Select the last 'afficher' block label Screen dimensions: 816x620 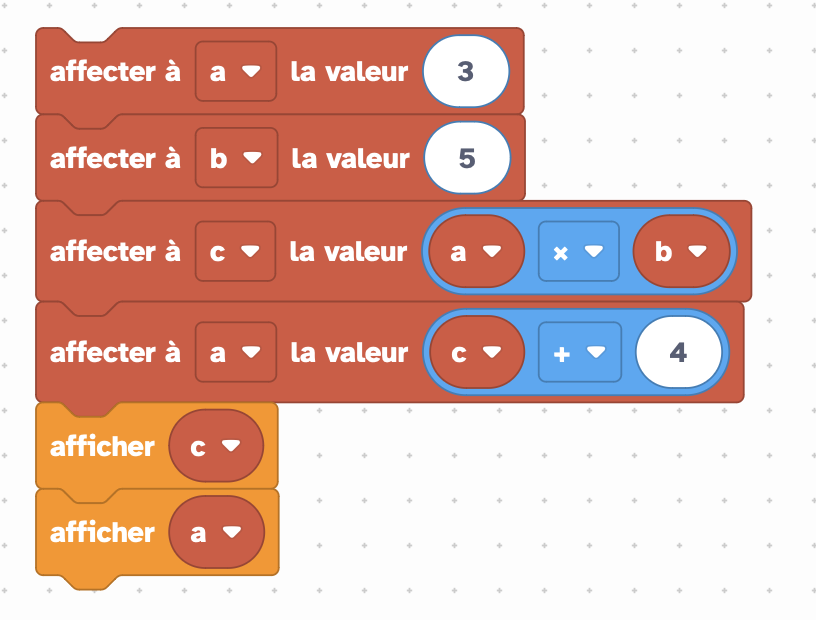pyautogui.click(x=103, y=533)
